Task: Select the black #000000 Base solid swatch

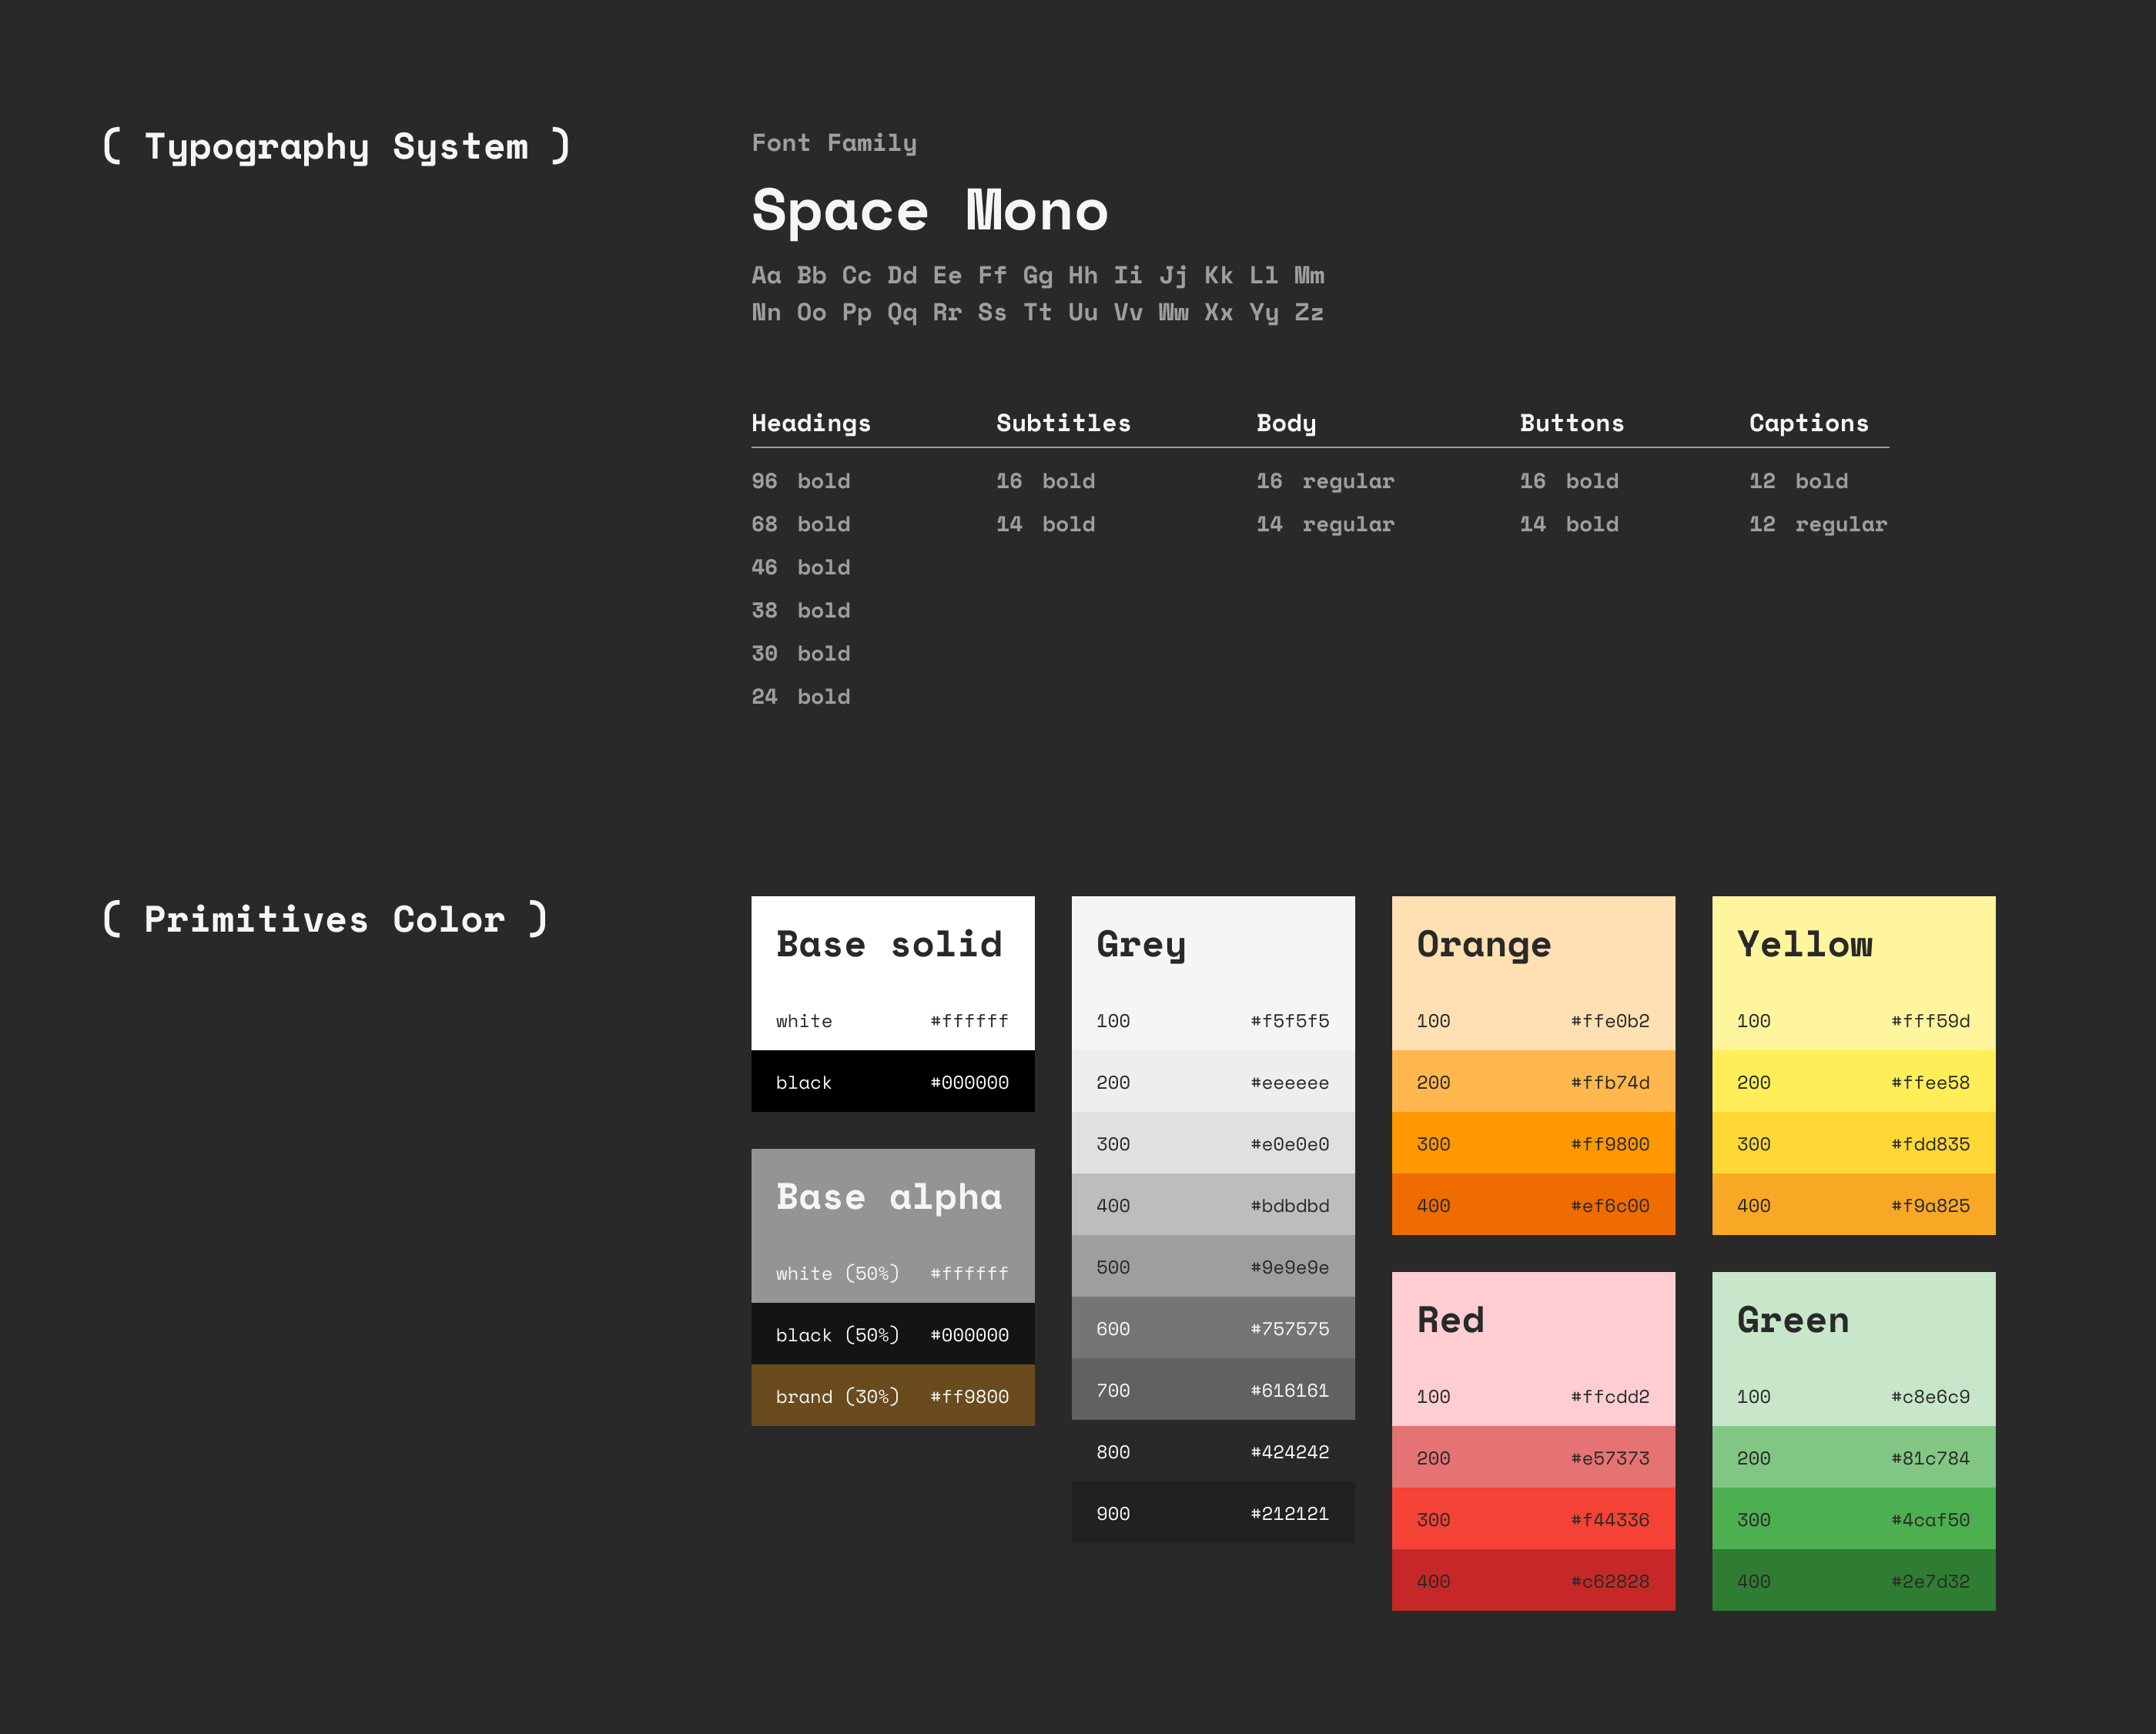Action: 892,1081
